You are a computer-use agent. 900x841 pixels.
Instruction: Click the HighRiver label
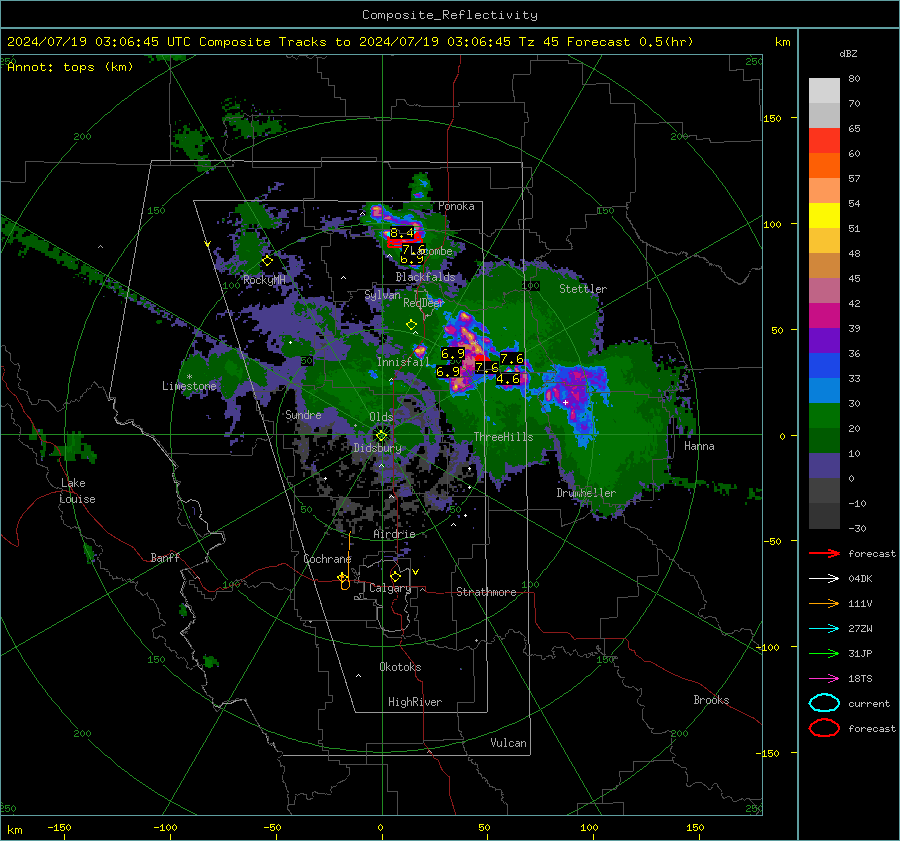(x=415, y=702)
